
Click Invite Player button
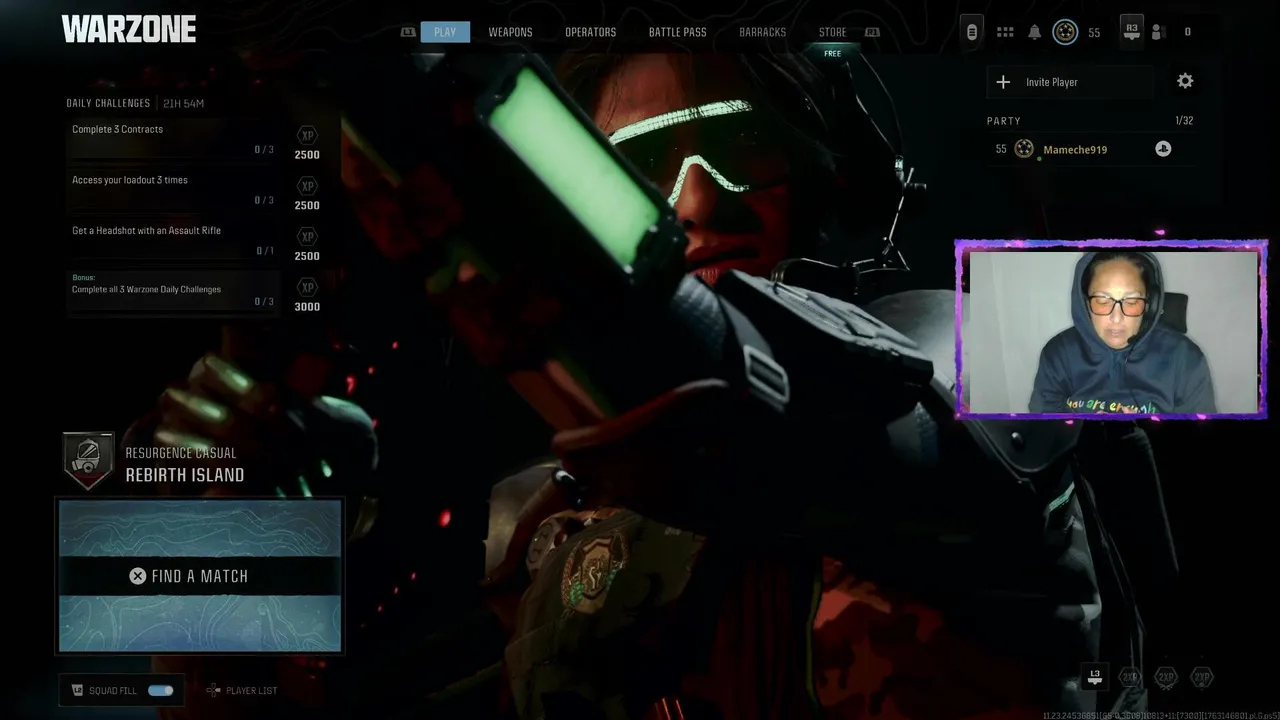[x=1070, y=82]
